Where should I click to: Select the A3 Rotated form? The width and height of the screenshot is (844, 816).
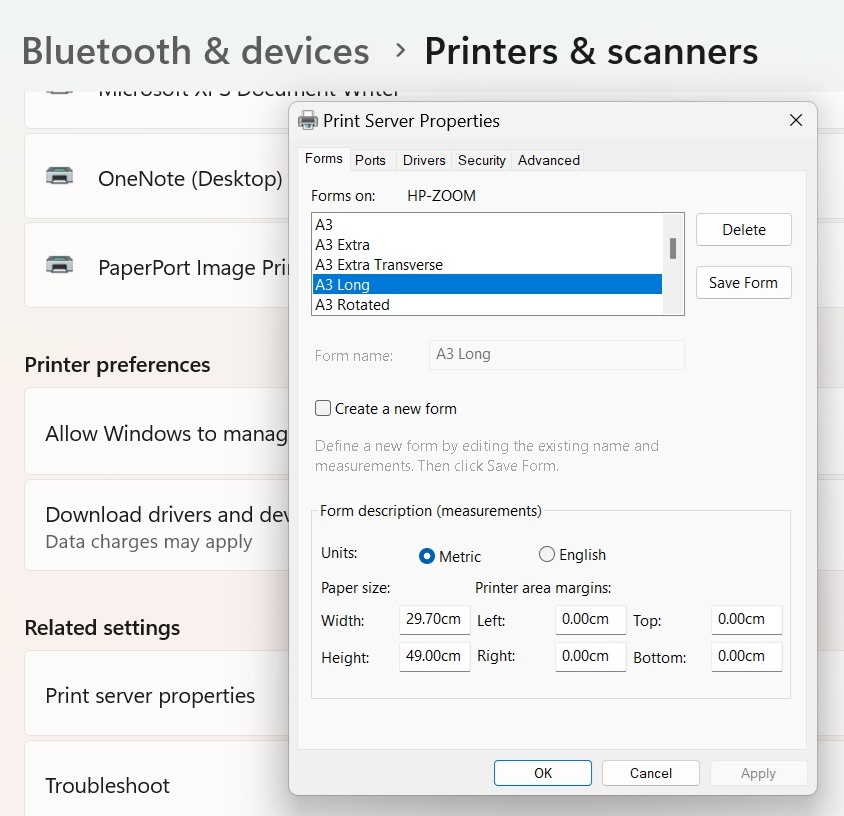(x=400, y=305)
